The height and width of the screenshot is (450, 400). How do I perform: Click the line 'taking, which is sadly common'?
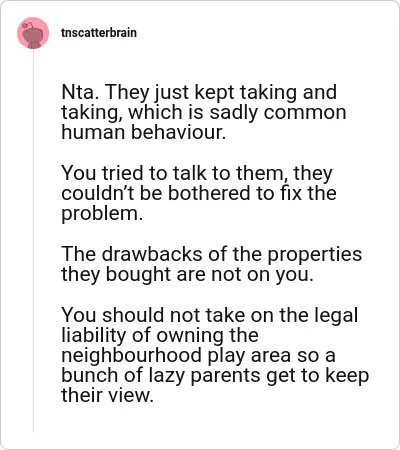pos(204,112)
